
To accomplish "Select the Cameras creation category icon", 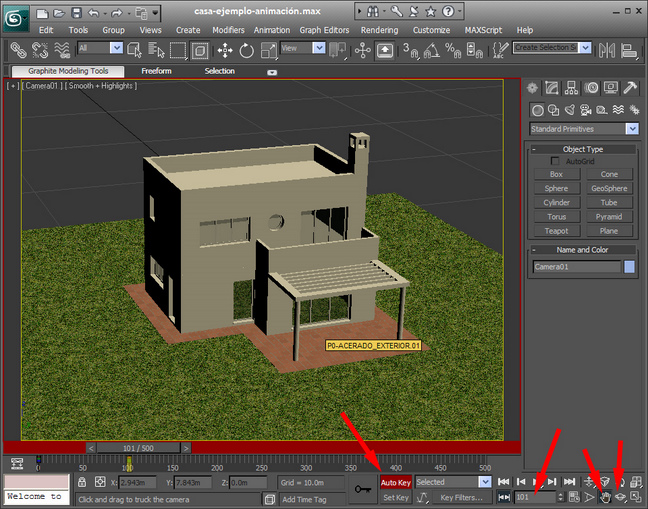I will 587,110.
